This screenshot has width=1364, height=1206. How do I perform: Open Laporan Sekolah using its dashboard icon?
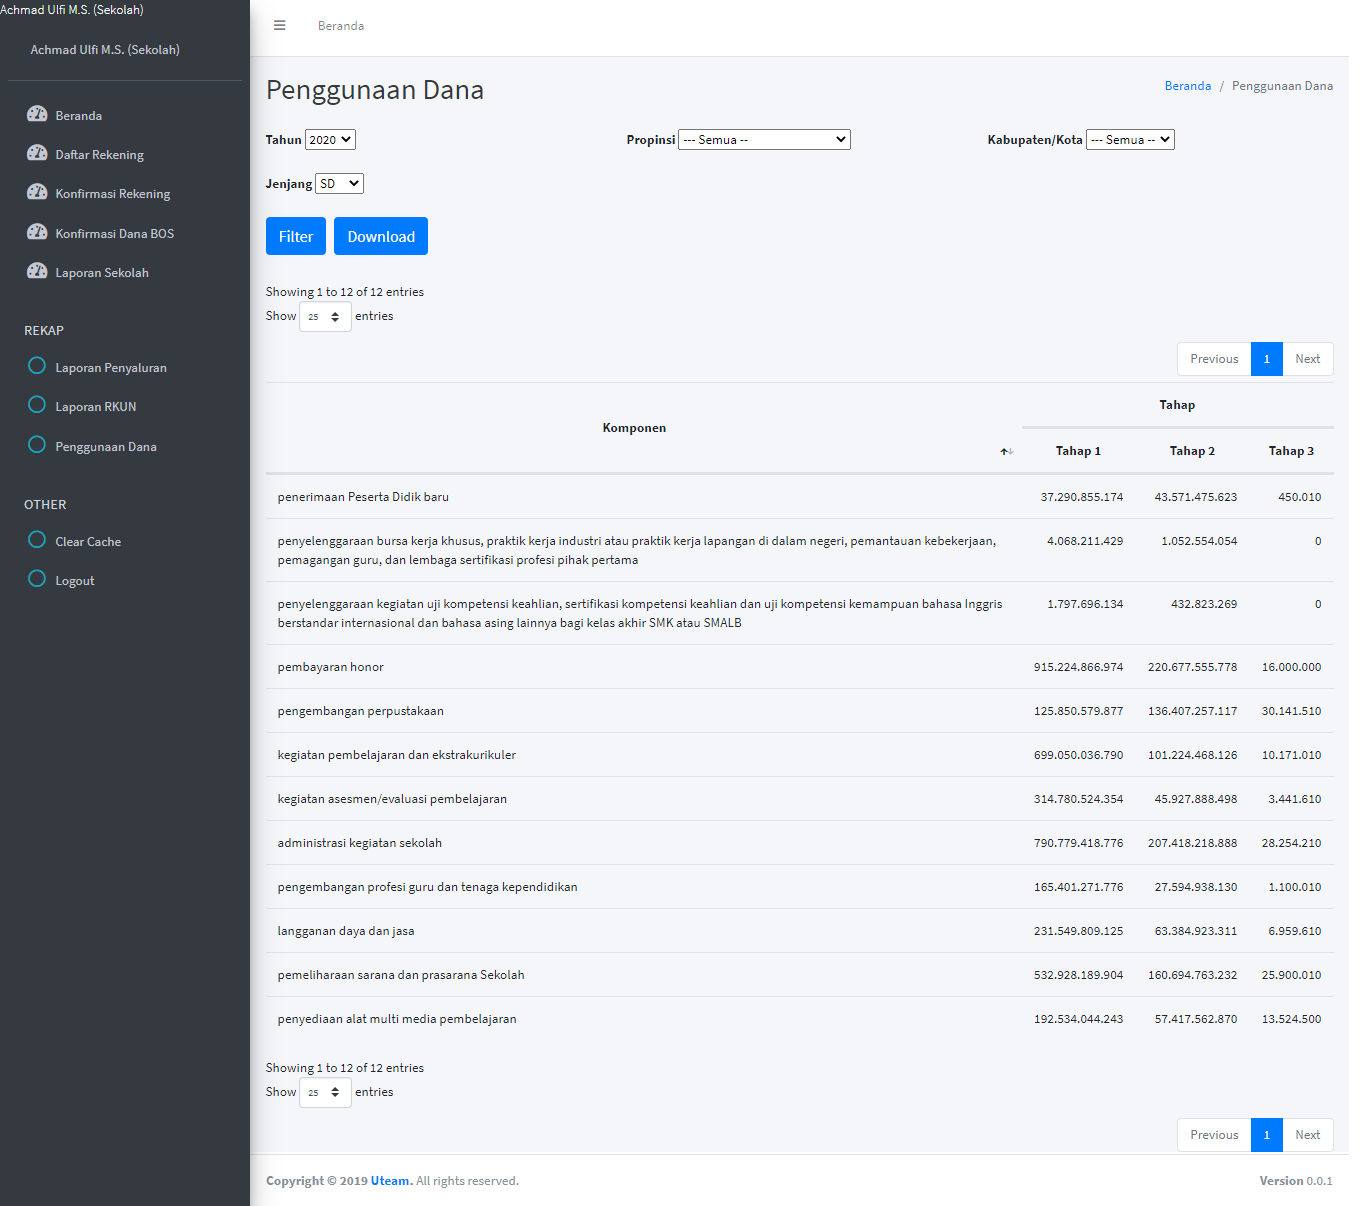tap(37, 270)
